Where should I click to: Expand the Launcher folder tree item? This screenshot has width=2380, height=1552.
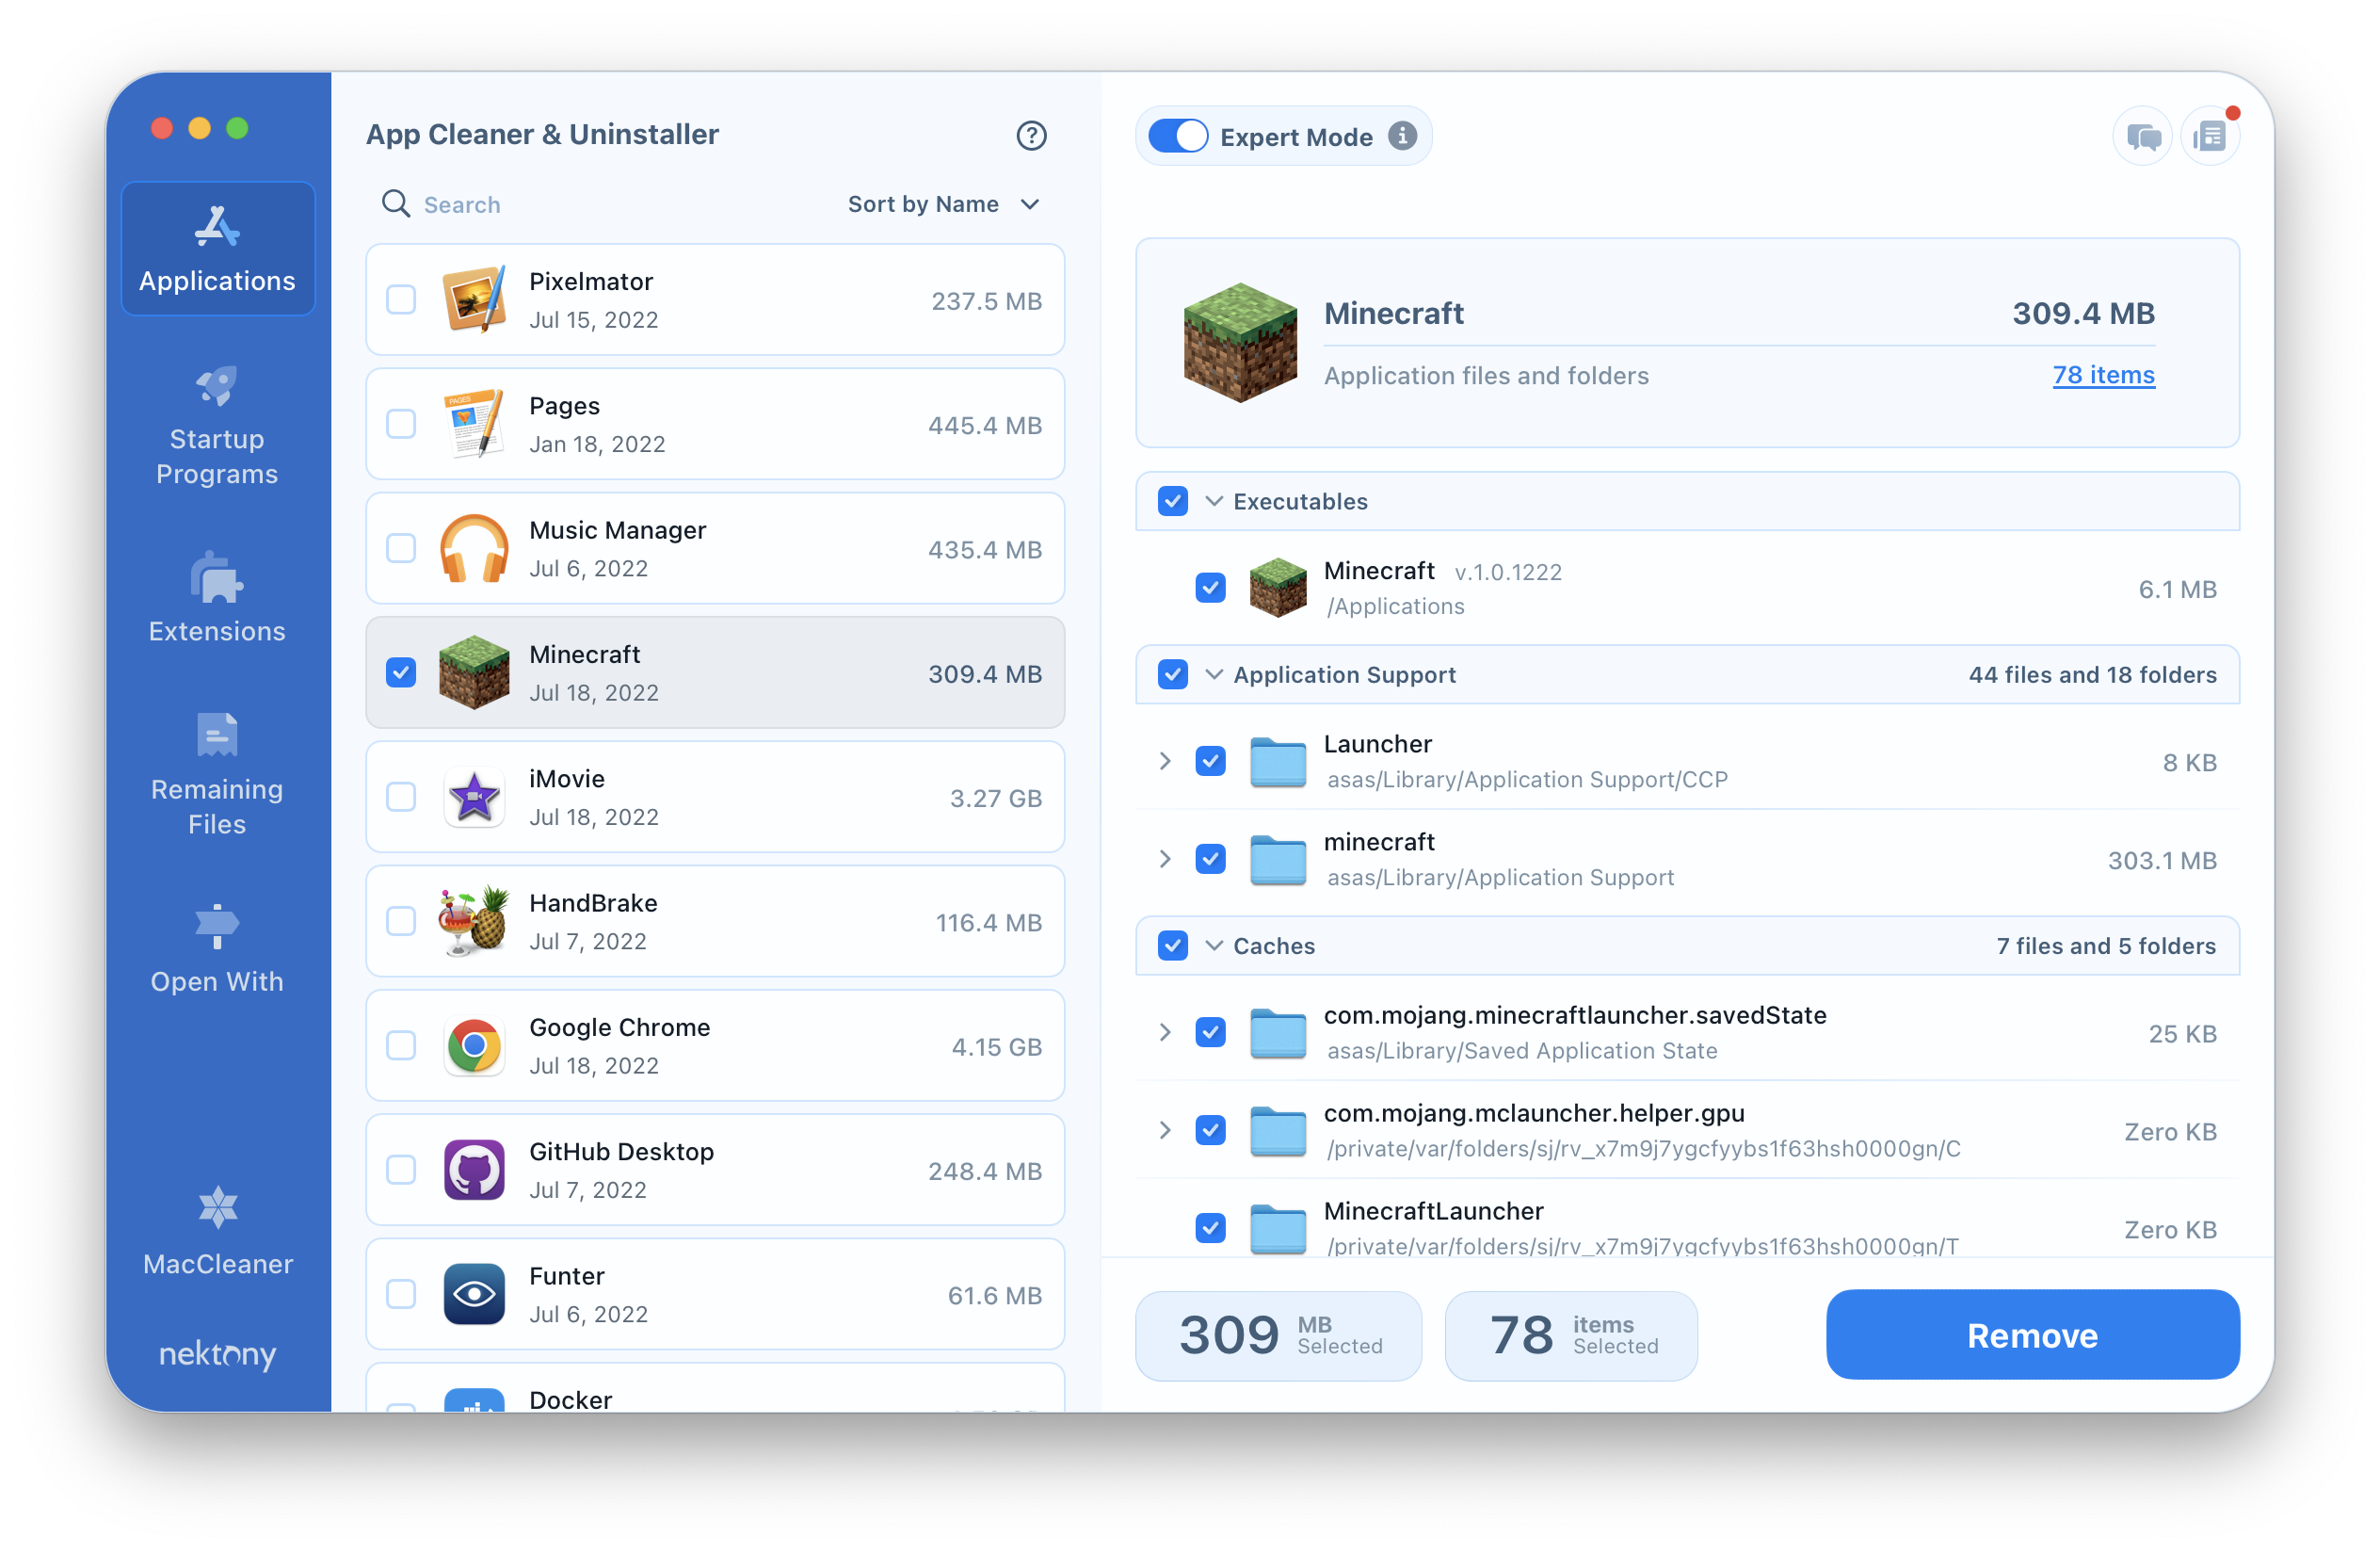click(x=1164, y=760)
